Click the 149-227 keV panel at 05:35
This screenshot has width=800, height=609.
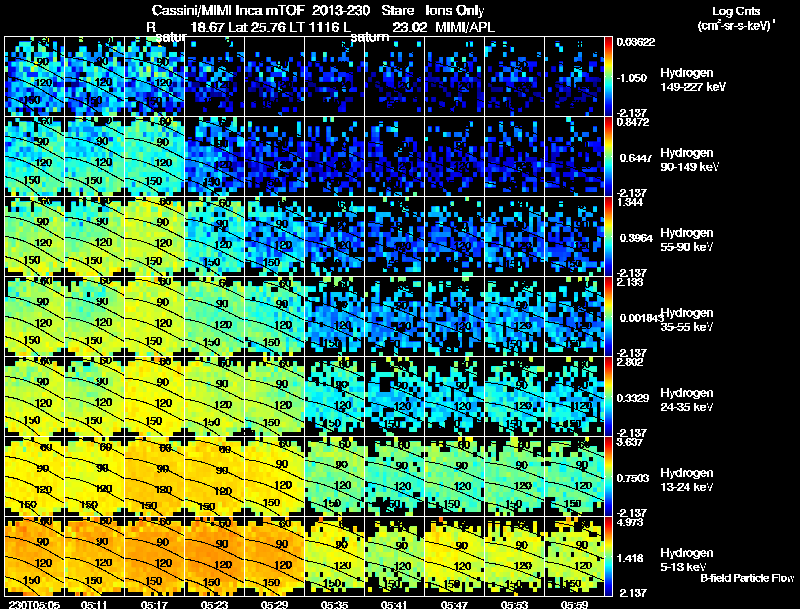pyautogui.click(x=335, y=76)
